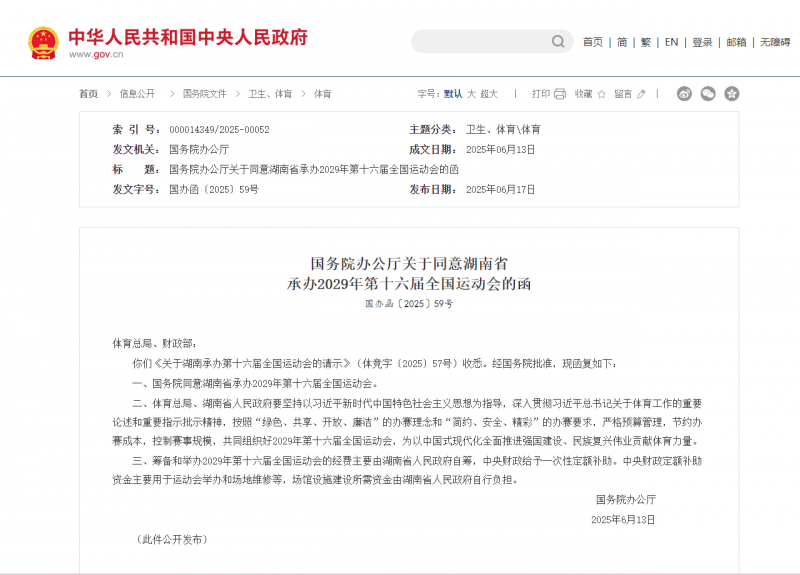Open 国务院文件 breadcrumb
This screenshot has width=800, height=575.
[x=205, y=94]
